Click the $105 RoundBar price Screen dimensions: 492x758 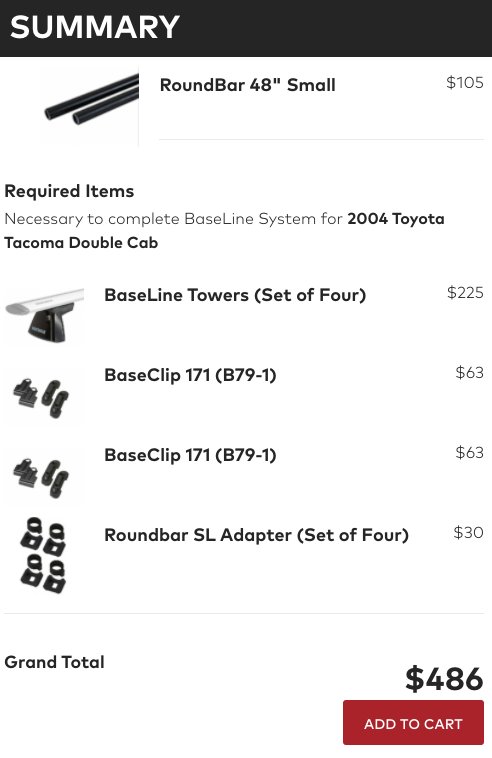[x=464, y=83]
